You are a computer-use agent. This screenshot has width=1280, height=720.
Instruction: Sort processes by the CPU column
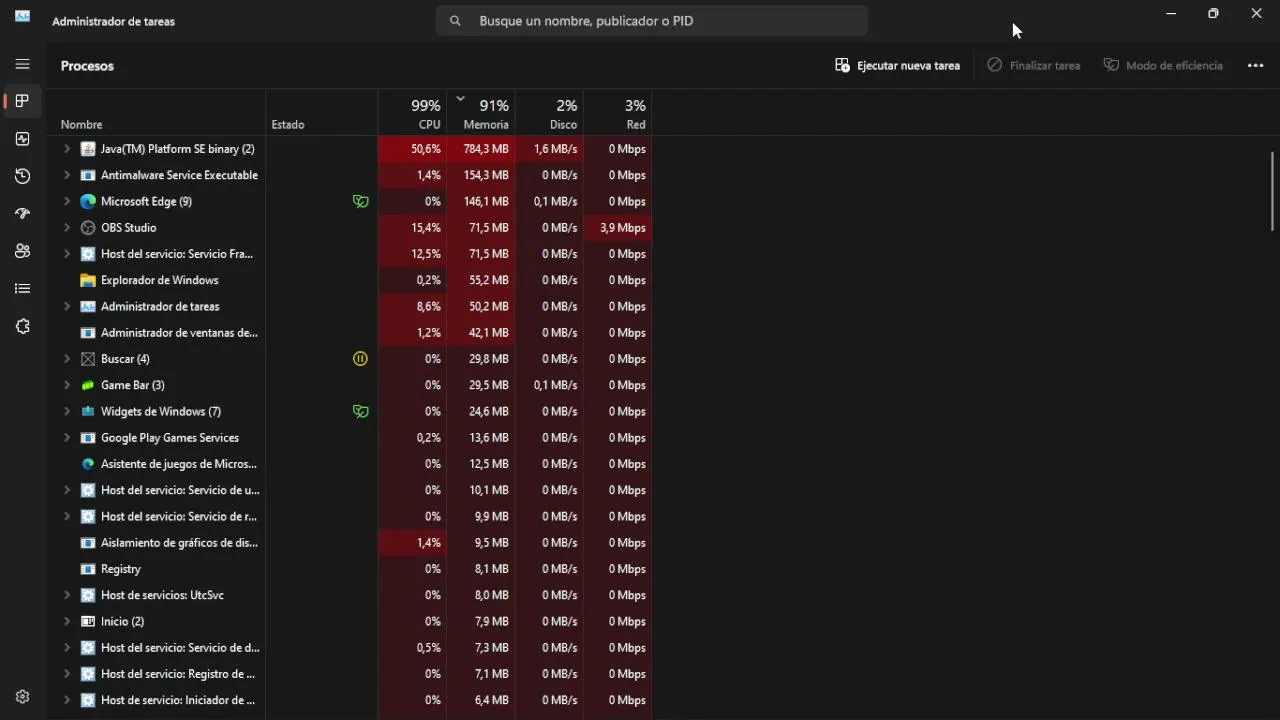(x=412, y=112)
